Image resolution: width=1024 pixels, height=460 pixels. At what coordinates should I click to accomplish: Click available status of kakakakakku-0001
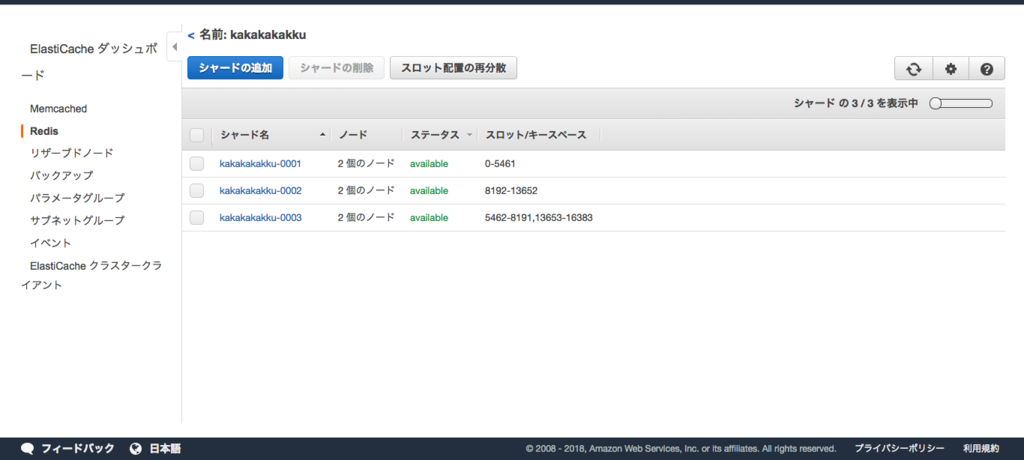(429, 163)
